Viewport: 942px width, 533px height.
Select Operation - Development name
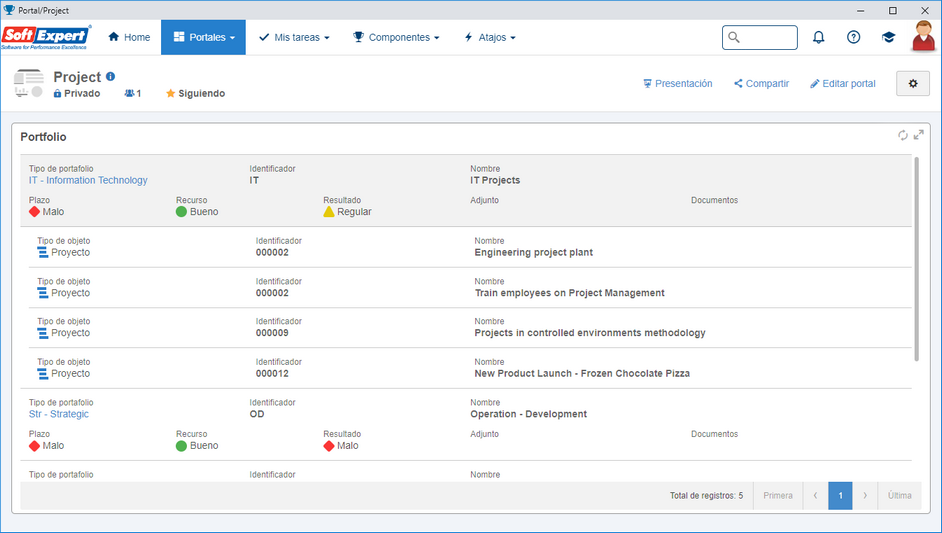(529, 414)
